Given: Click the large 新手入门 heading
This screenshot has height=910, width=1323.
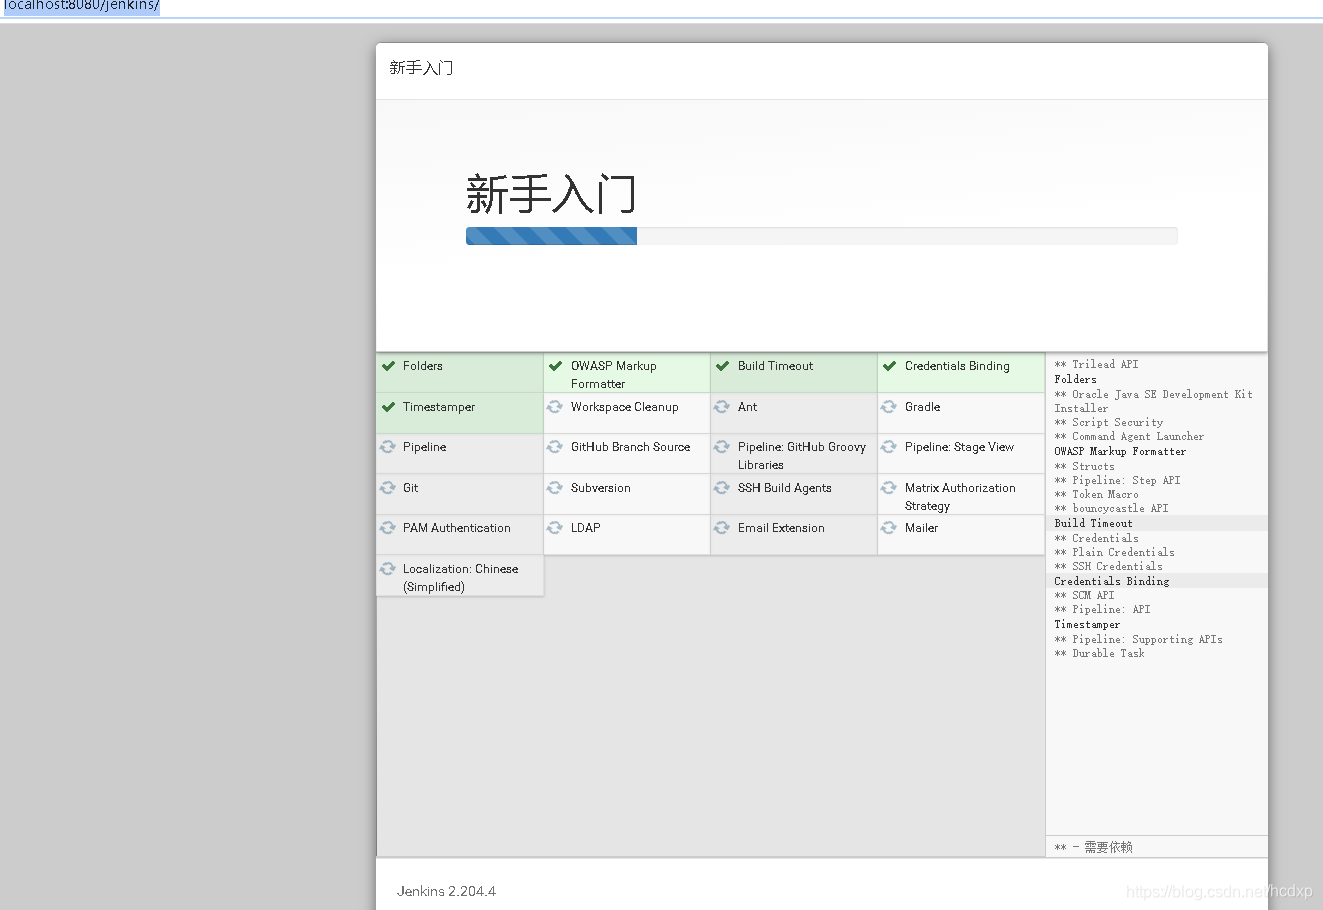Looking at the screenshot, I should [551, 194].
